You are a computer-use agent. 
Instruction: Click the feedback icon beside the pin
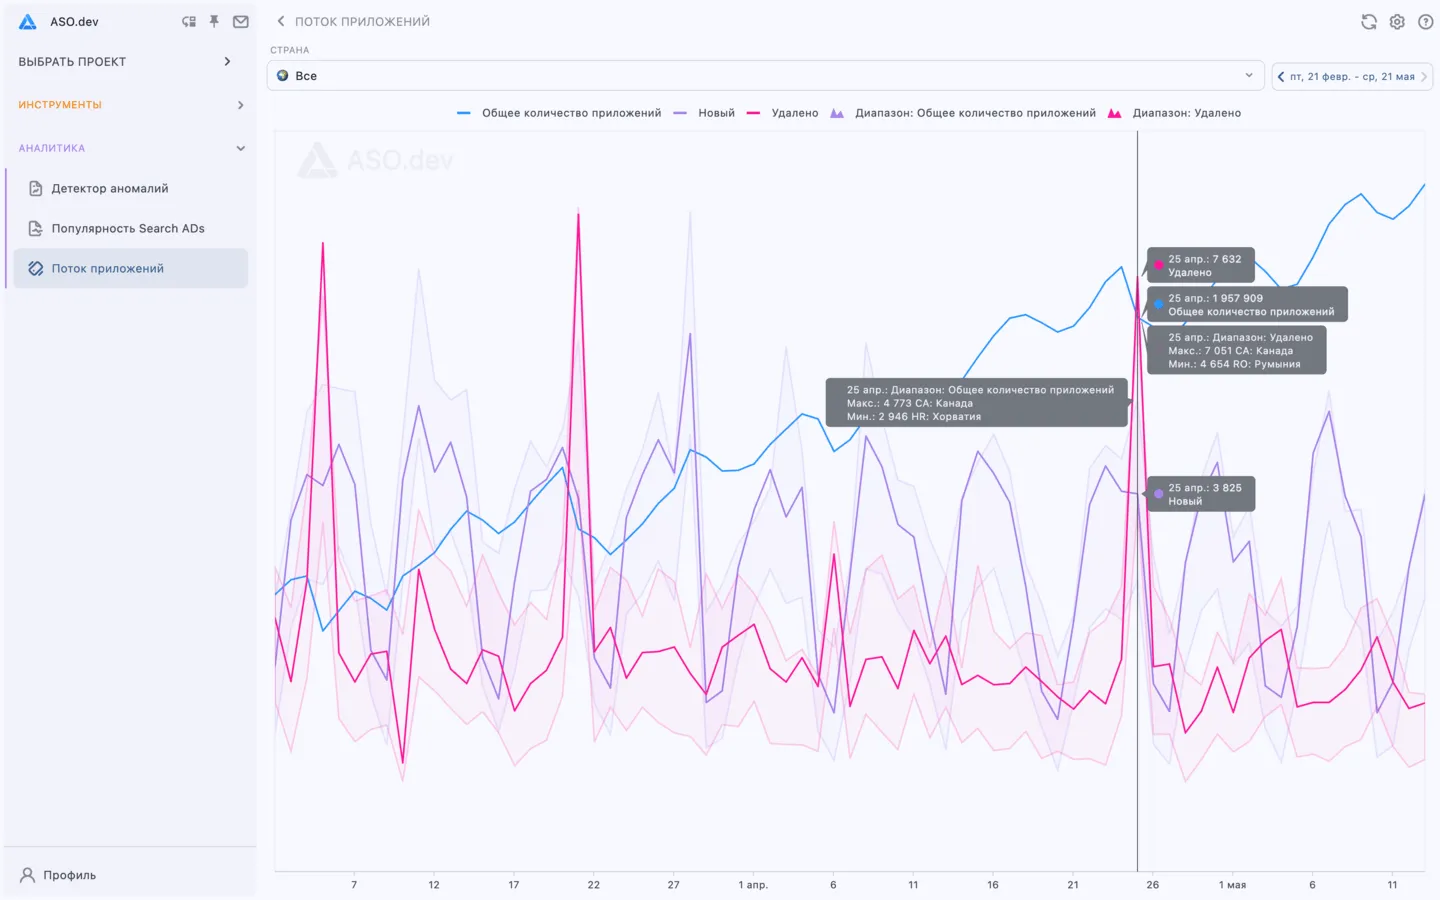189,21
